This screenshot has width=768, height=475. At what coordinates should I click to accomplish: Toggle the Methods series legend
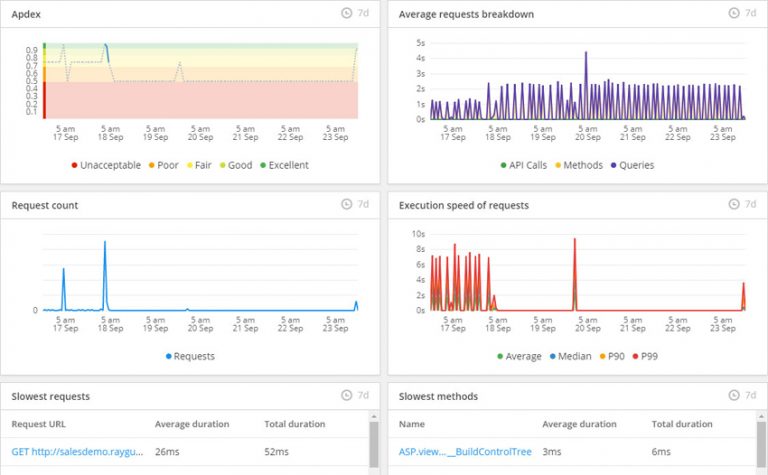point(579,165)
